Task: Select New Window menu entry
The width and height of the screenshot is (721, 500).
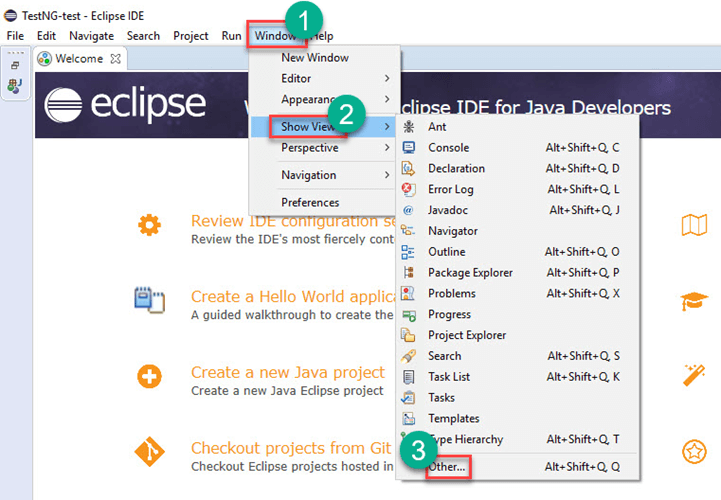Action: (x=315, y=58)
